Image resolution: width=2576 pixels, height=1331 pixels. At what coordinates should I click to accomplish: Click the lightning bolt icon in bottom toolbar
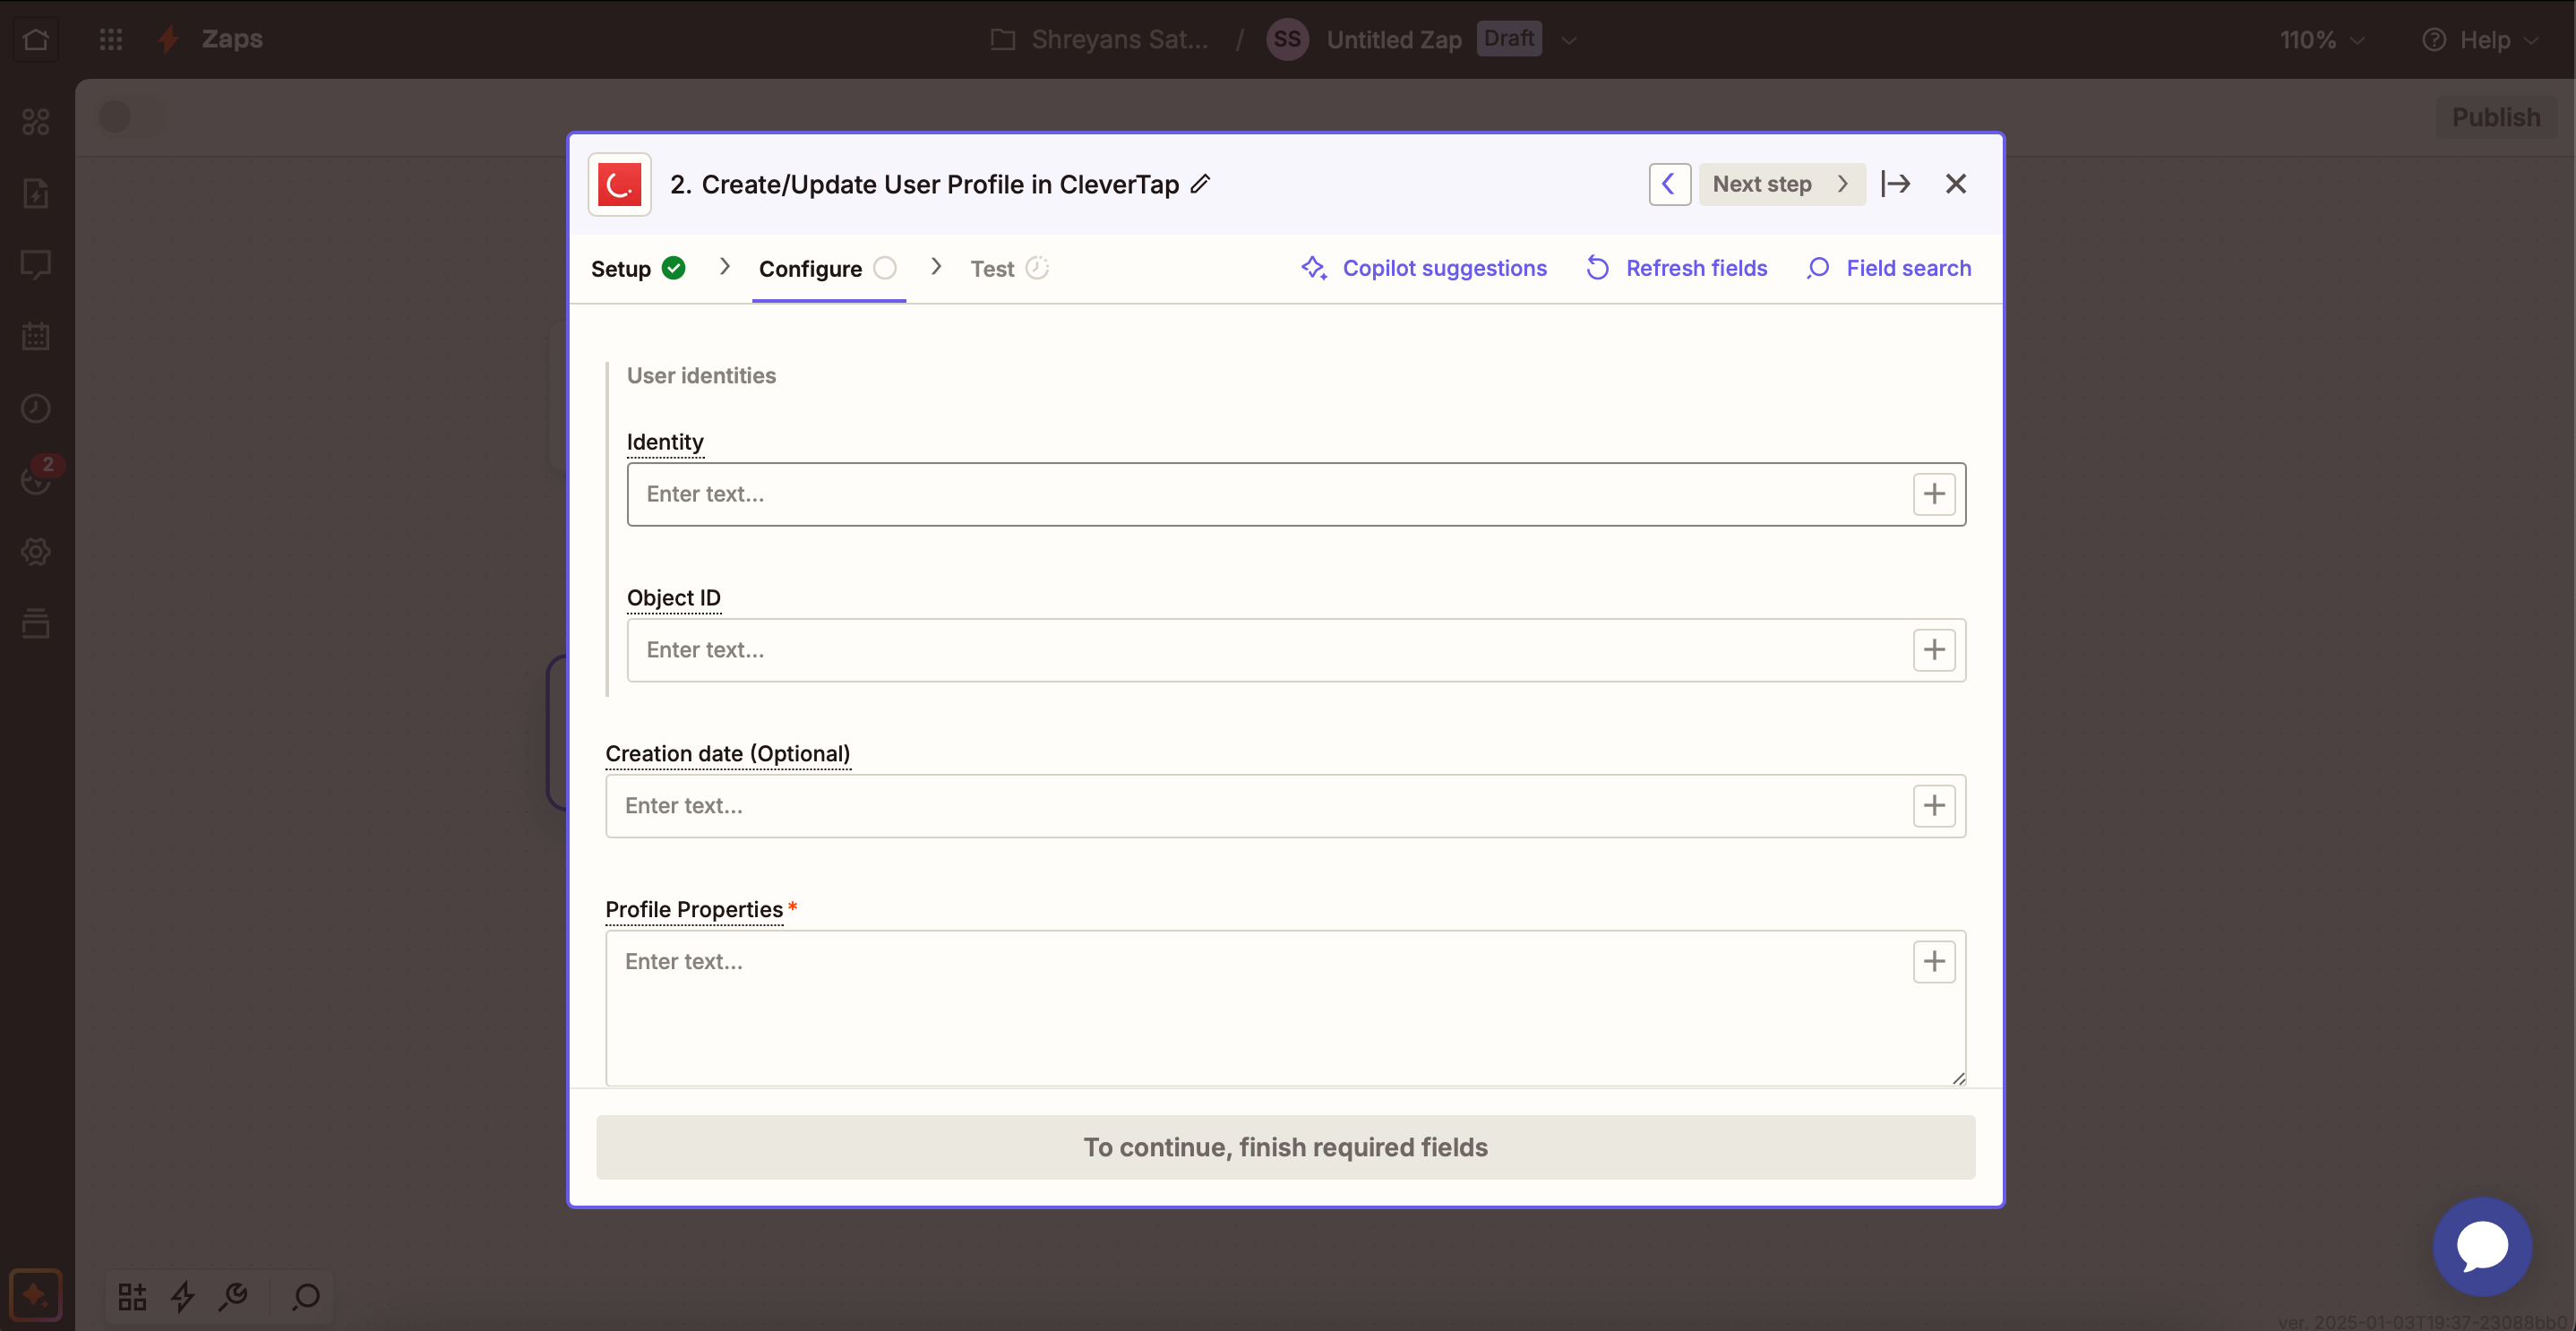pyautogui.click(x=182, y=1297)
